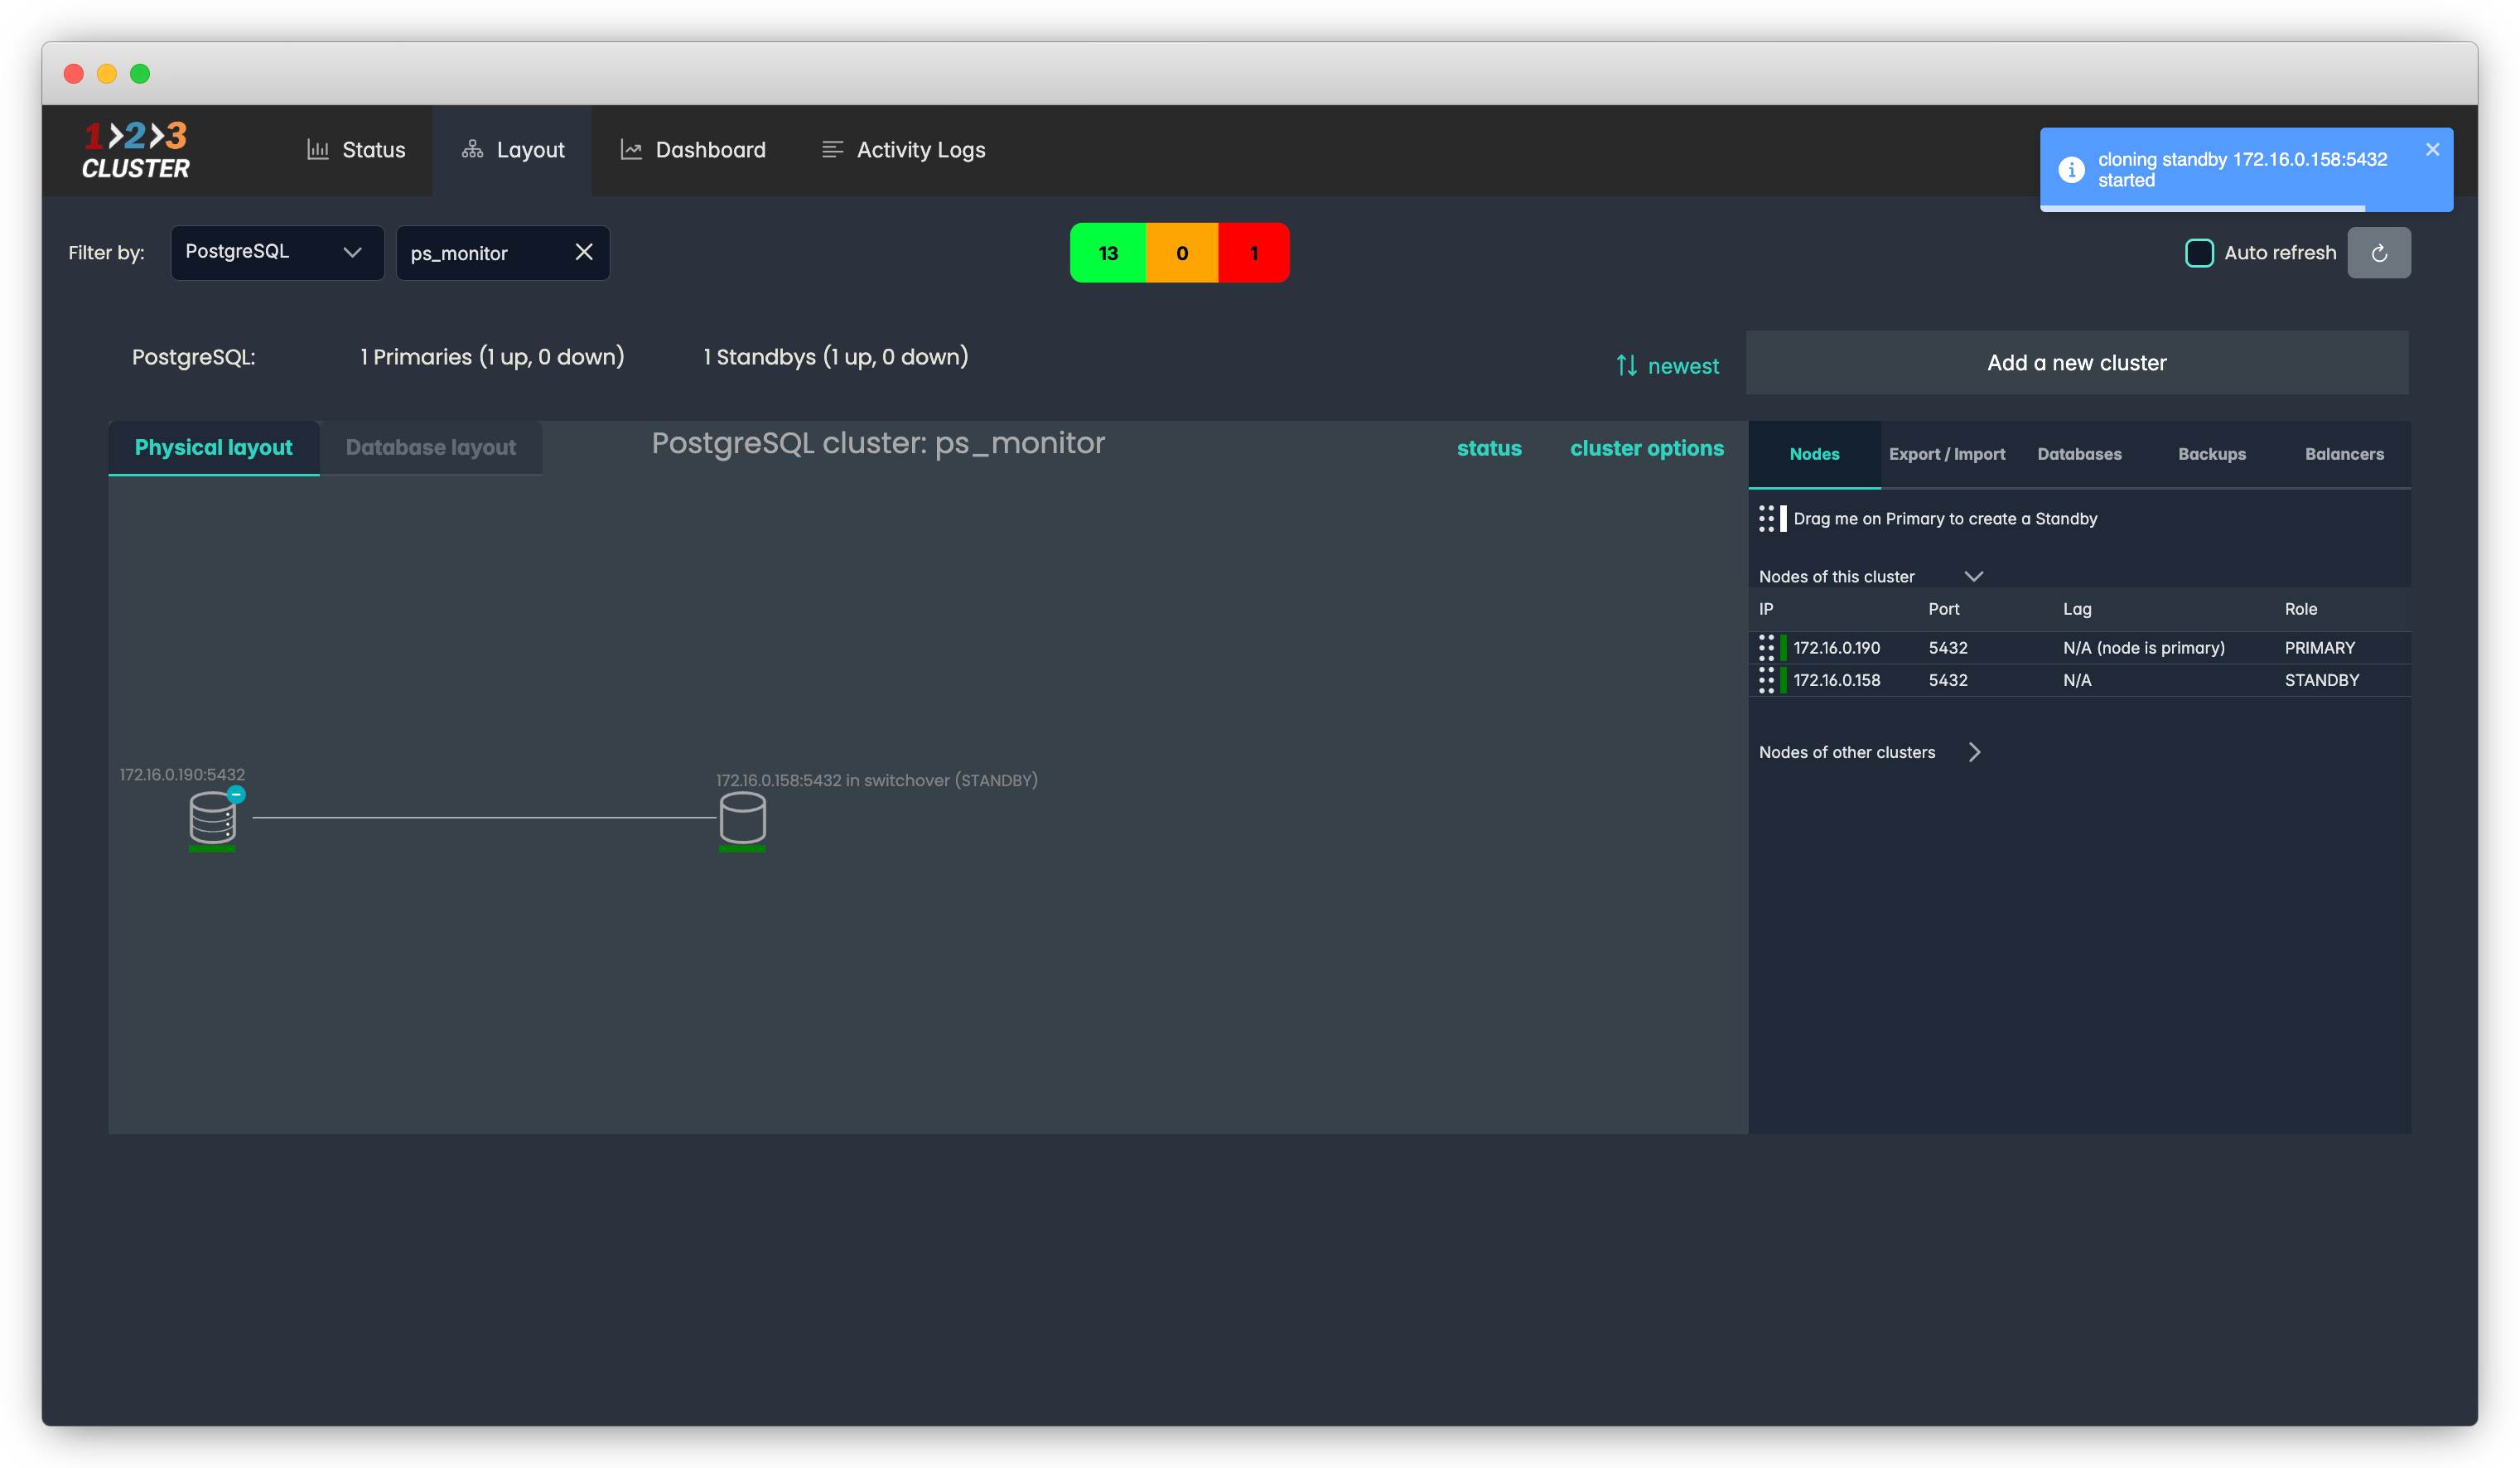Click the primary database node icon

[212, 818]
